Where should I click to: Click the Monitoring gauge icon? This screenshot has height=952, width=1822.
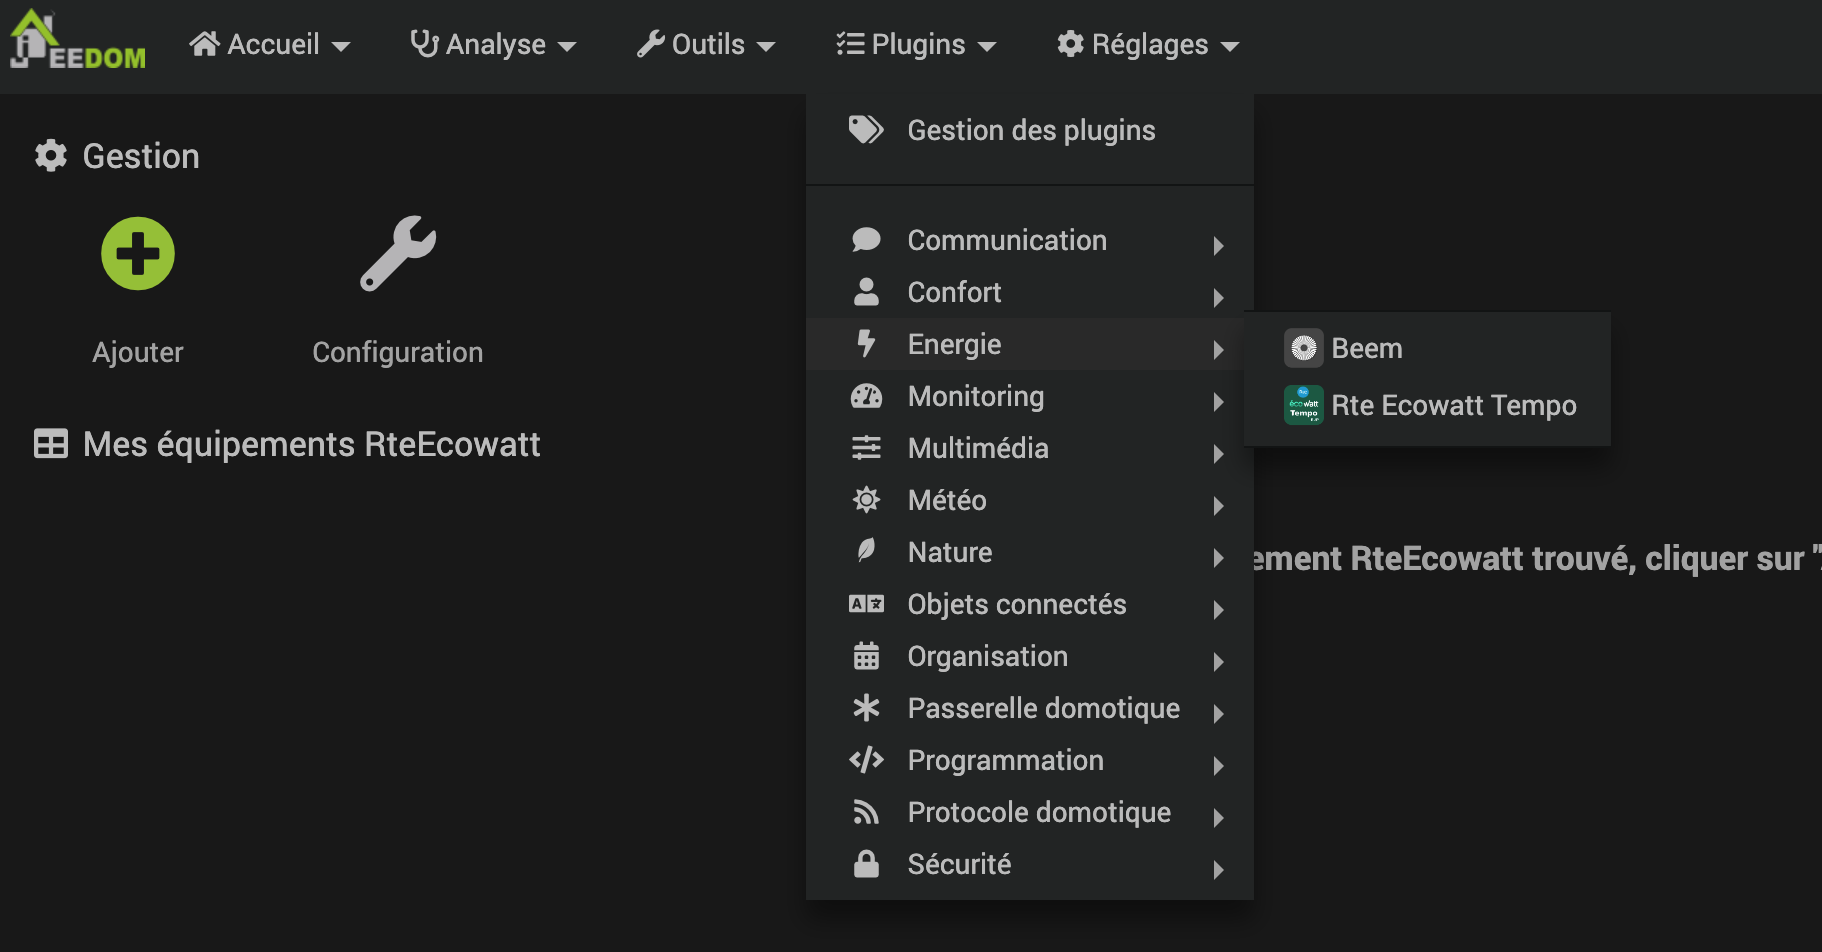(x=866, y=396)
